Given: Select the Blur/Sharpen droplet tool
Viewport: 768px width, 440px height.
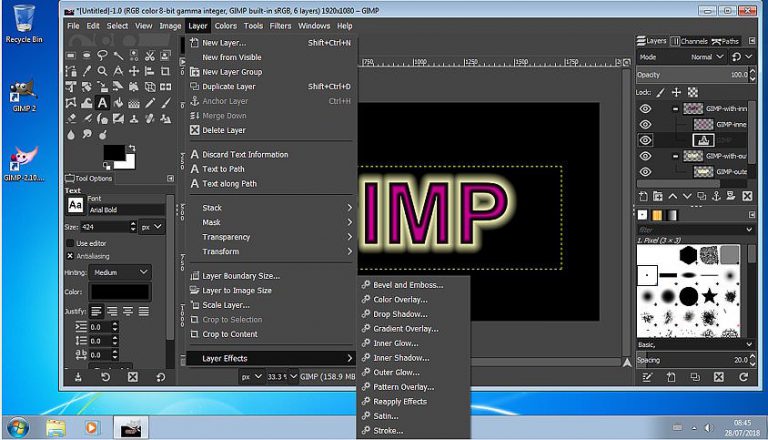Looking at the screenshot, I should (71, 134).
